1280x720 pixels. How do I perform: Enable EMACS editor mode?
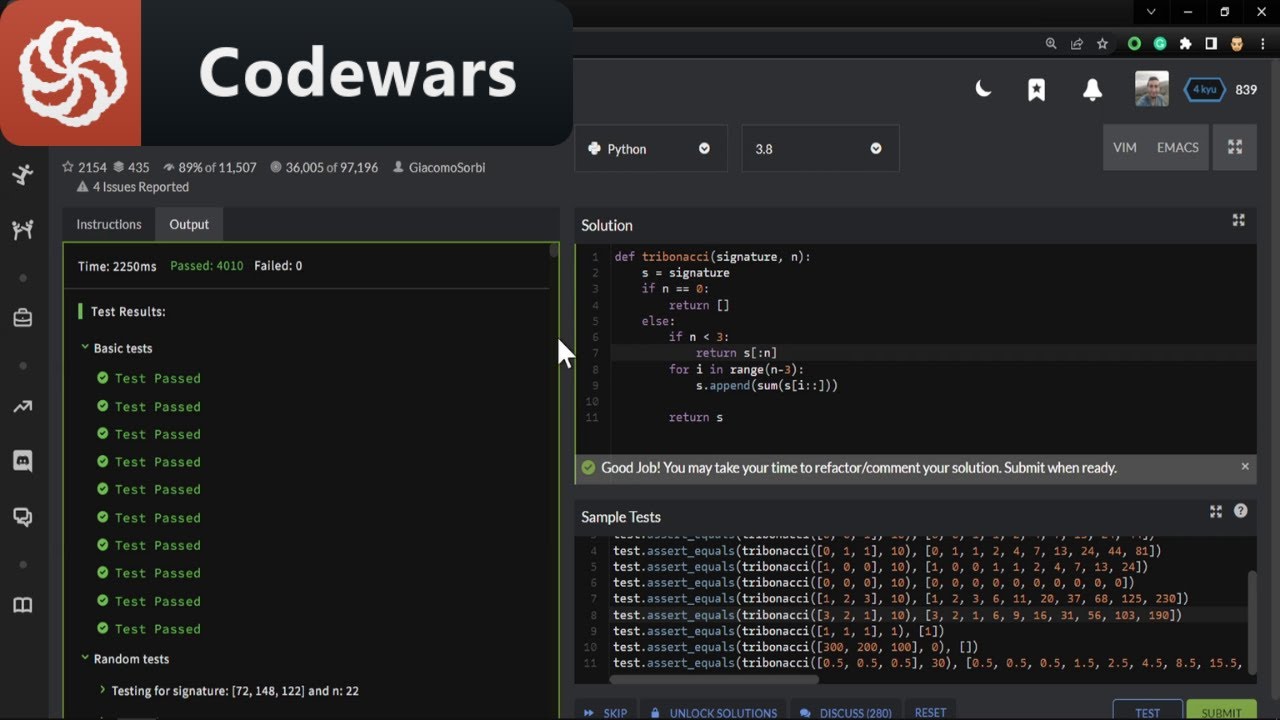click(x=1177, y=147)
